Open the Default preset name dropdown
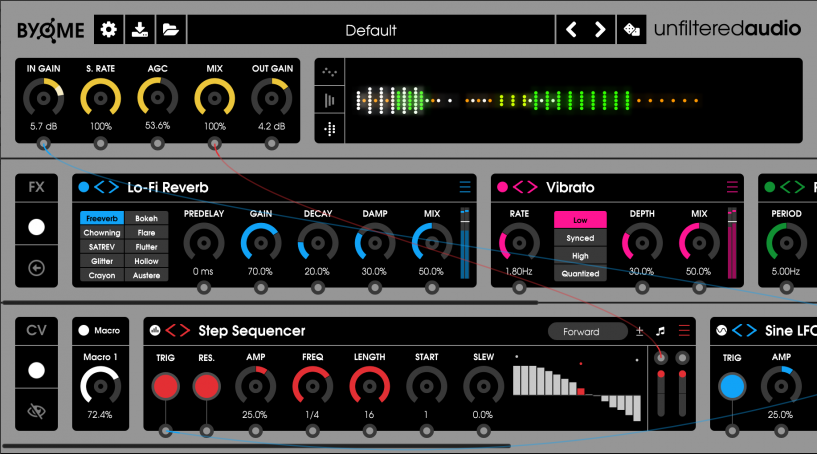The height and width of the screenshot is (454, 817). [x=371, y=30]
